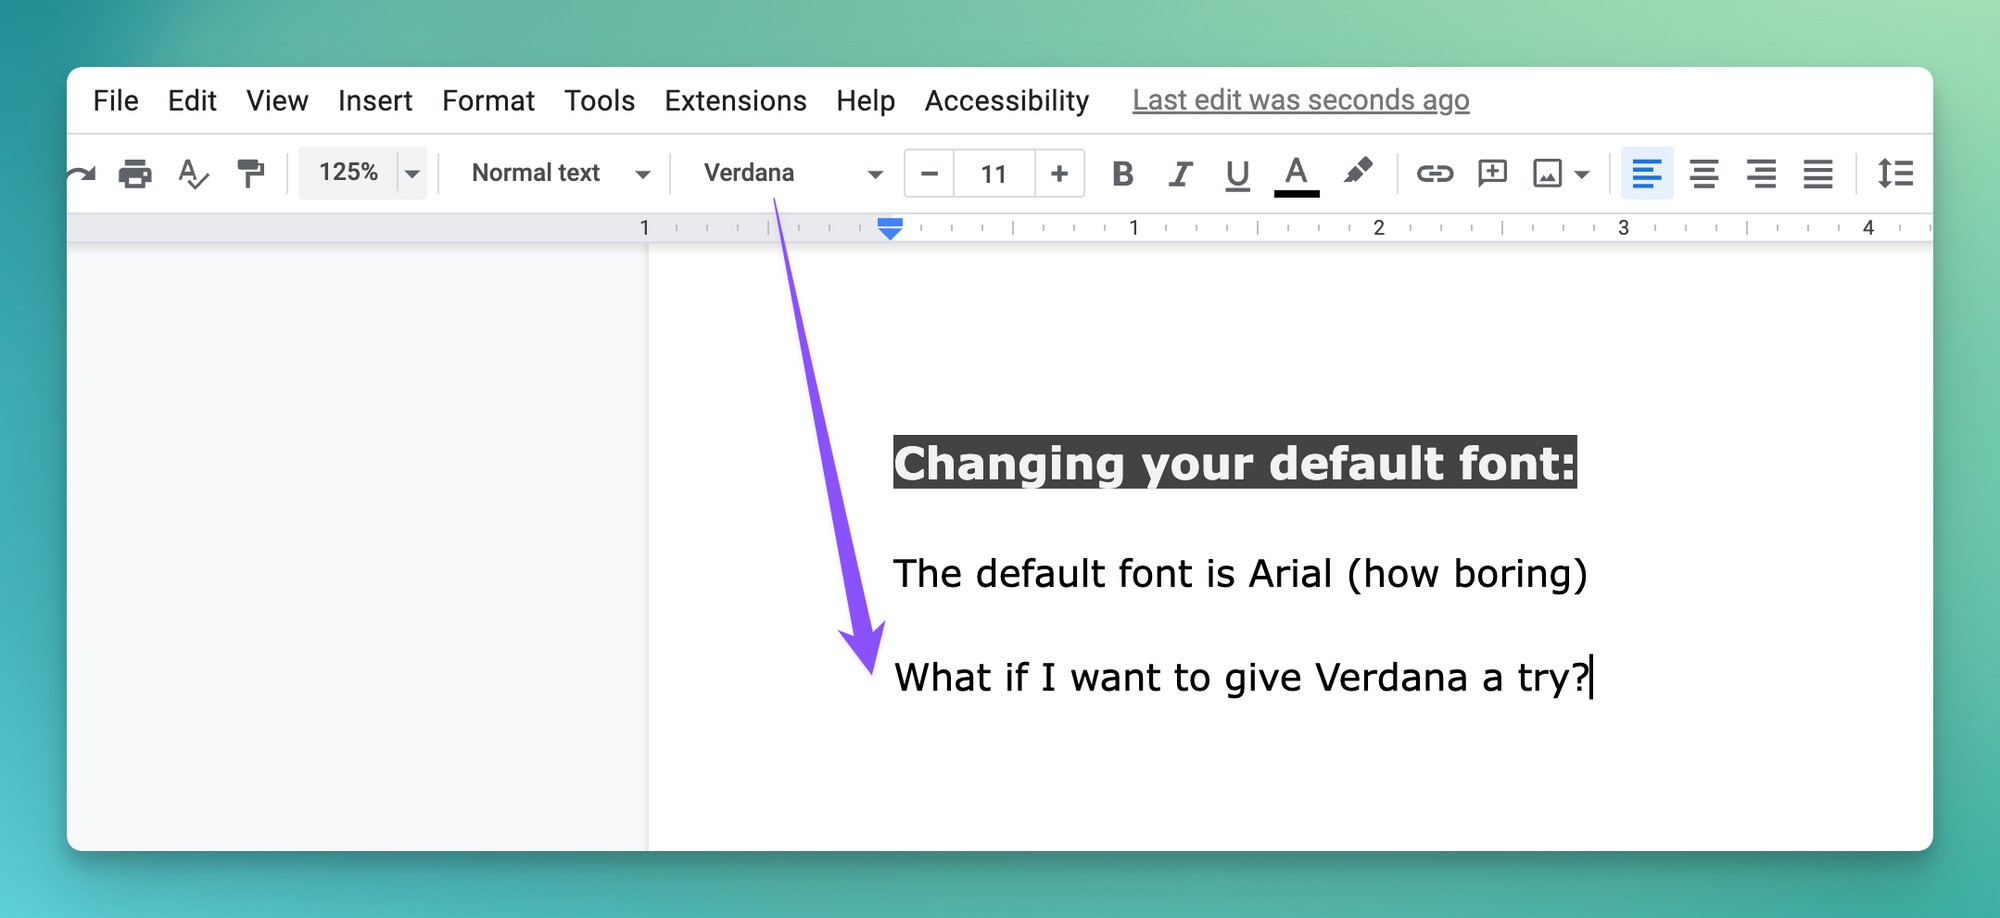Click the 'What if I want to give Verdana' line
Screen dimensions: 2000x918
tap(1241, 677)
